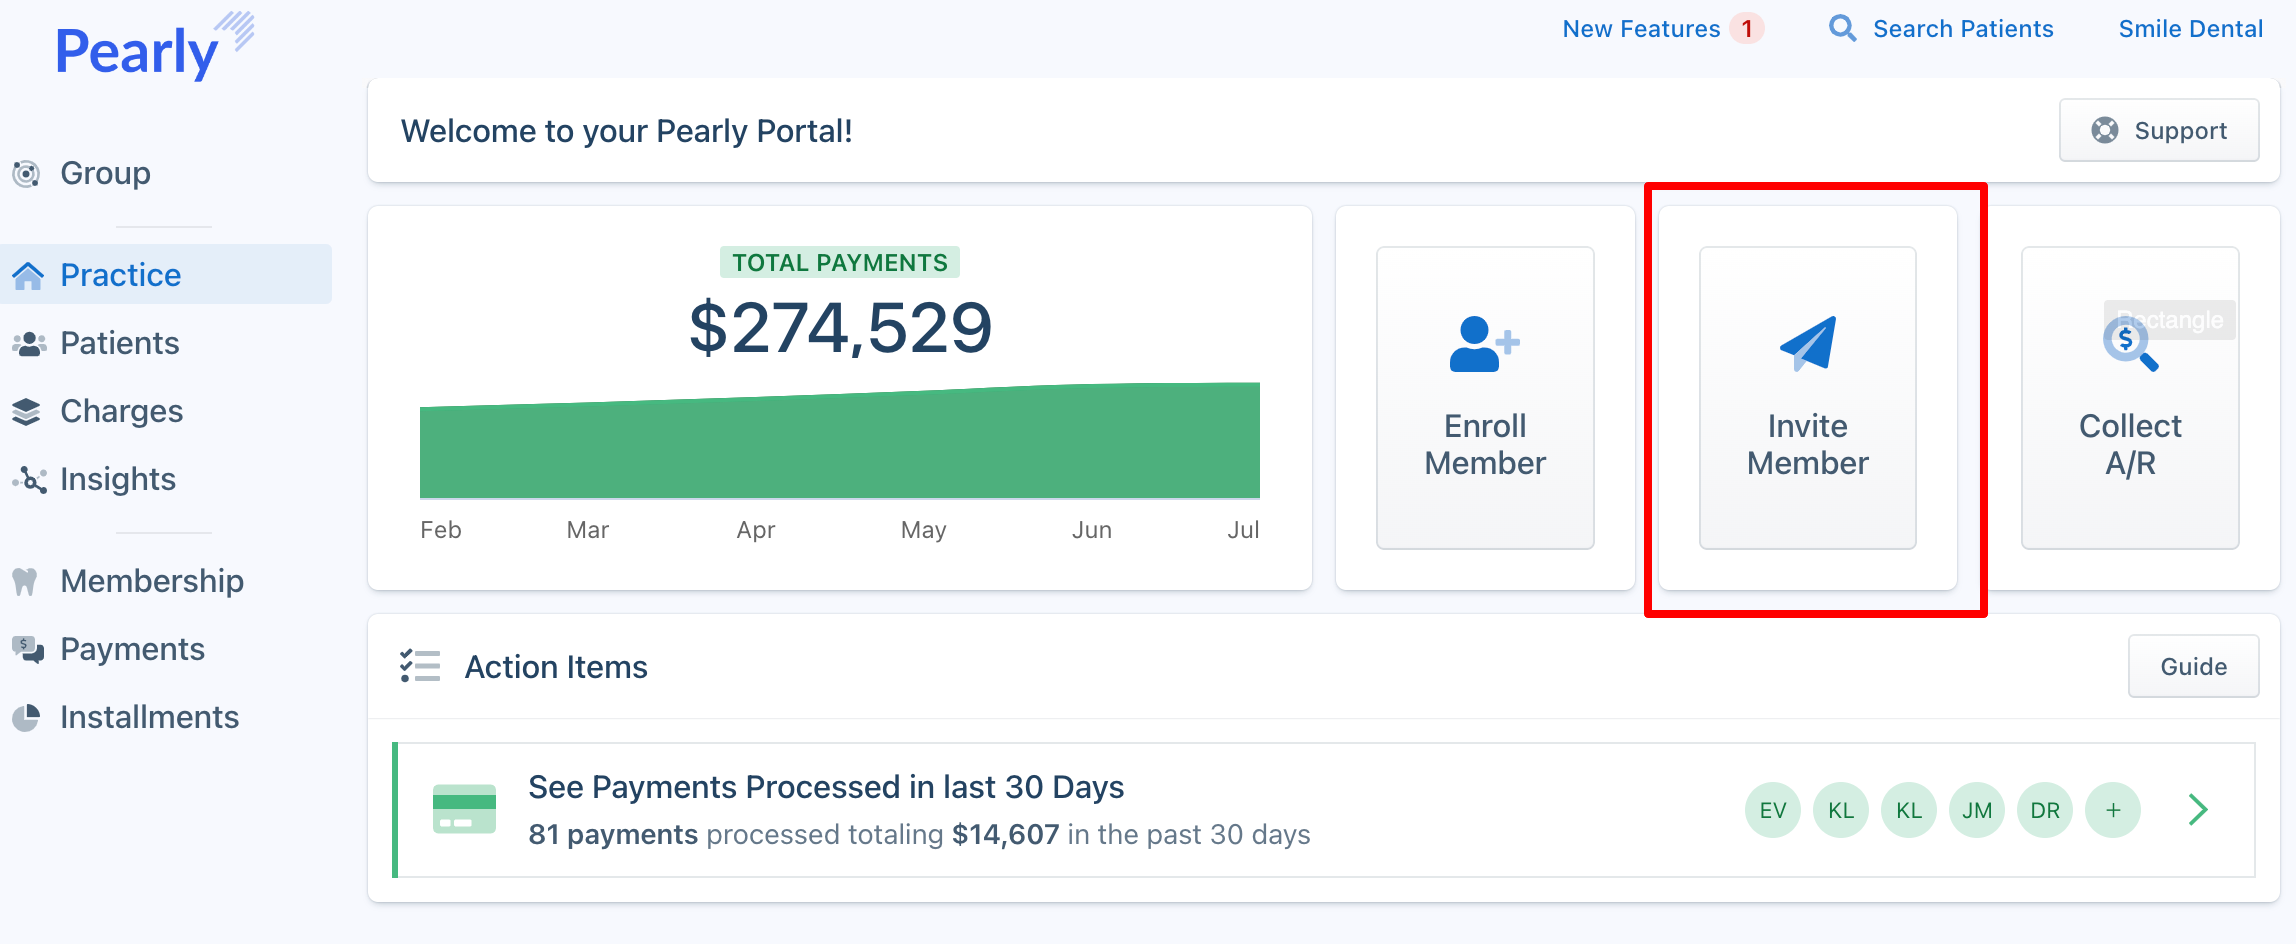Click the search magnifying glass icon
The height and width of the screenshot is (944, 2296).
1842,28
